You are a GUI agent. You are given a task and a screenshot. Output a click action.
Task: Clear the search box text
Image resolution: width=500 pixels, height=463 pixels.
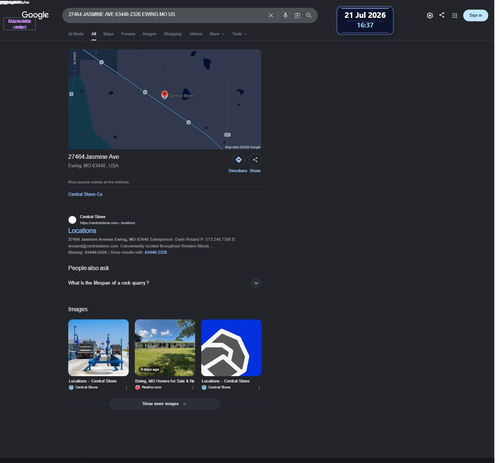coord(271,15)
